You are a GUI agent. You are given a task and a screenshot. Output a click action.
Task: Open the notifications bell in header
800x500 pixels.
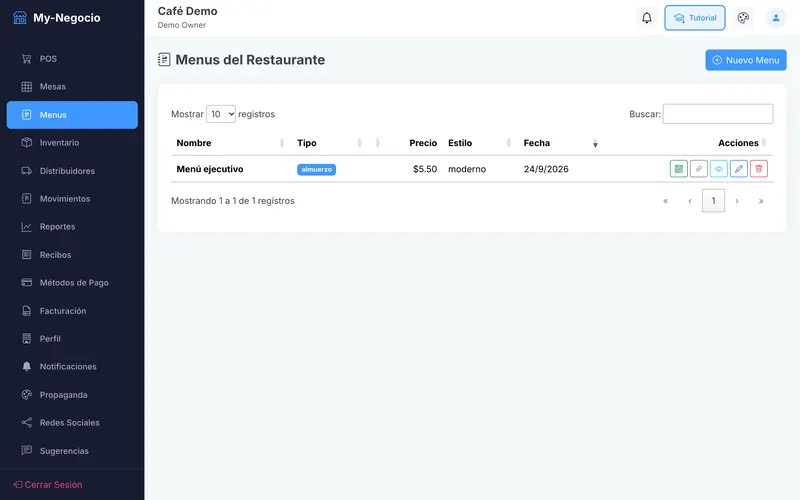click(646, 18)
